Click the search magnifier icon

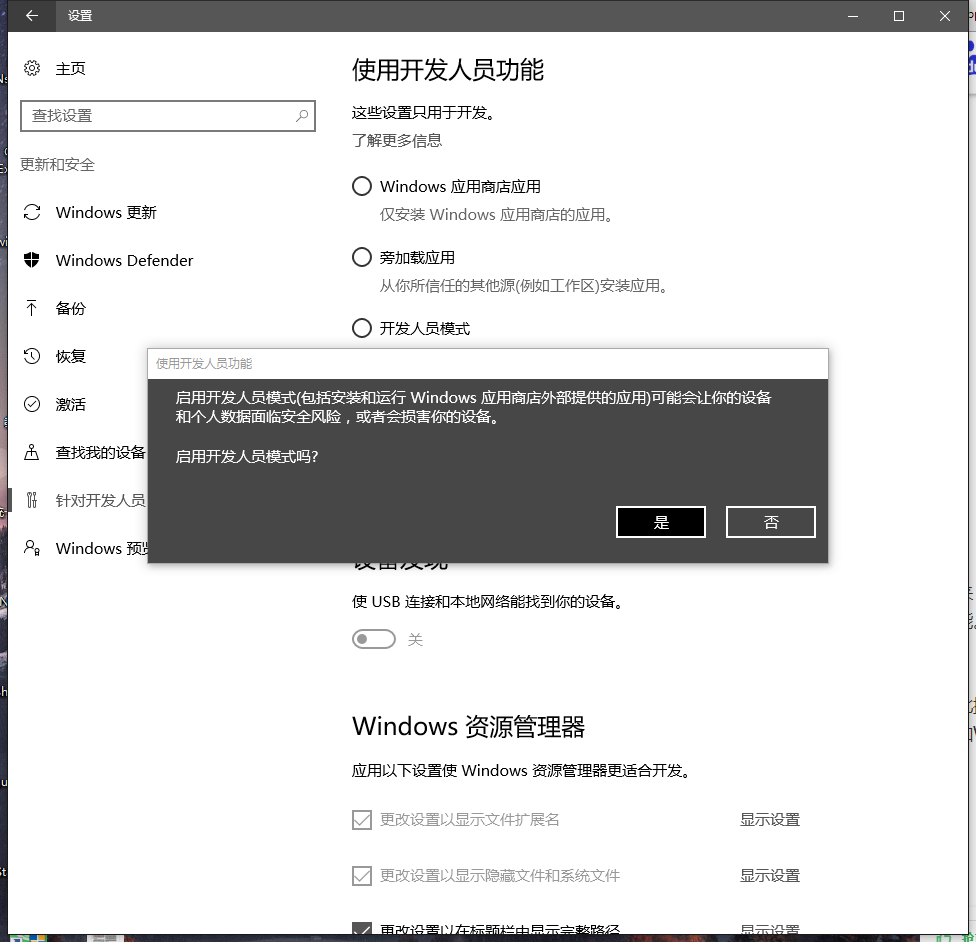302,116
